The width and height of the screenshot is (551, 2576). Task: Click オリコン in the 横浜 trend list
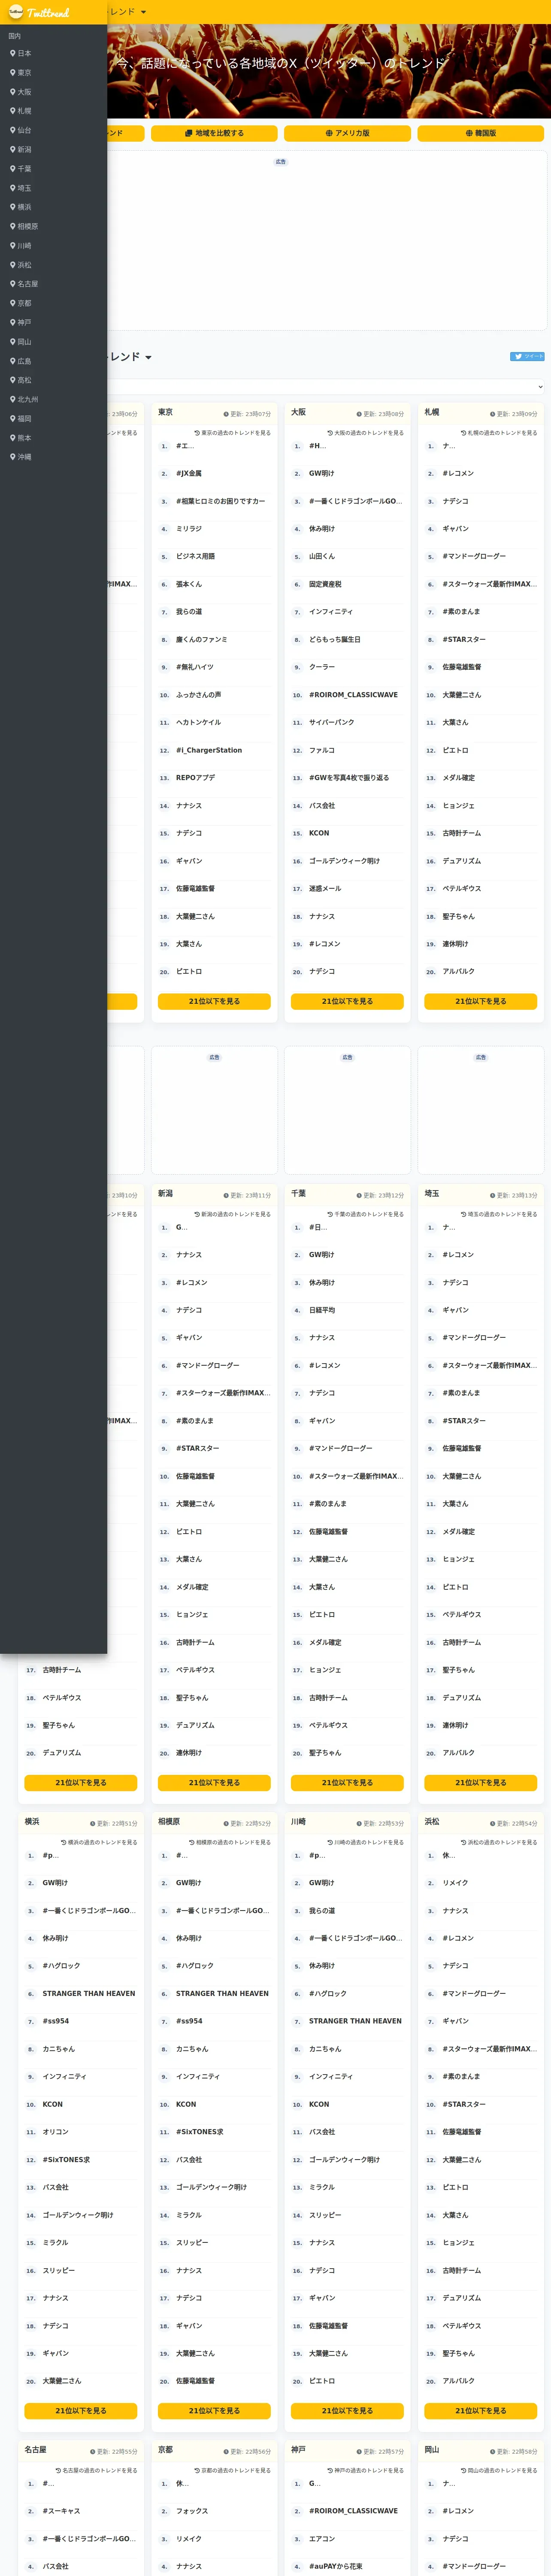pos(55,2132)
